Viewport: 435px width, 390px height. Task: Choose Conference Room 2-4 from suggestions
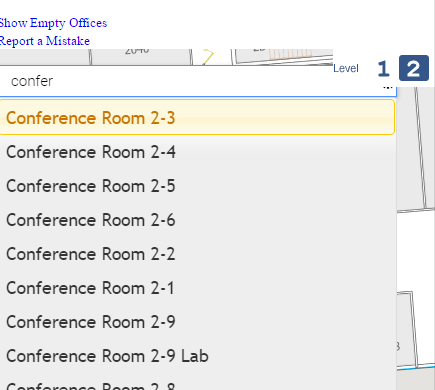coord(198,152)
